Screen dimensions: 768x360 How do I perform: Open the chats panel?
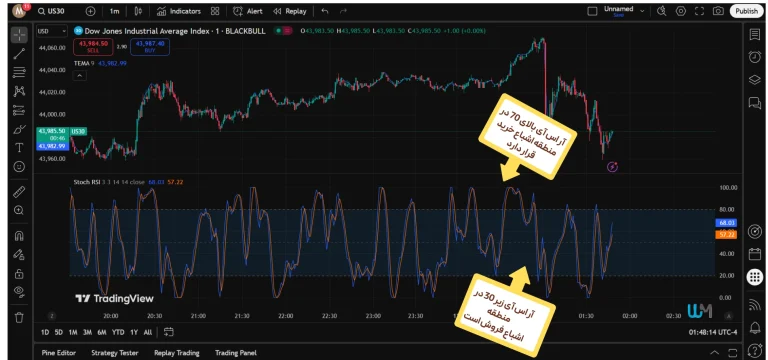[x=754, y=102]
